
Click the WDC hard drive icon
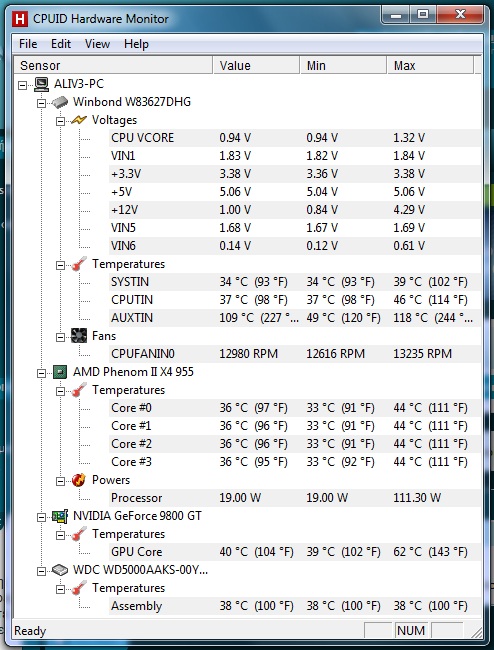(60, 570)
